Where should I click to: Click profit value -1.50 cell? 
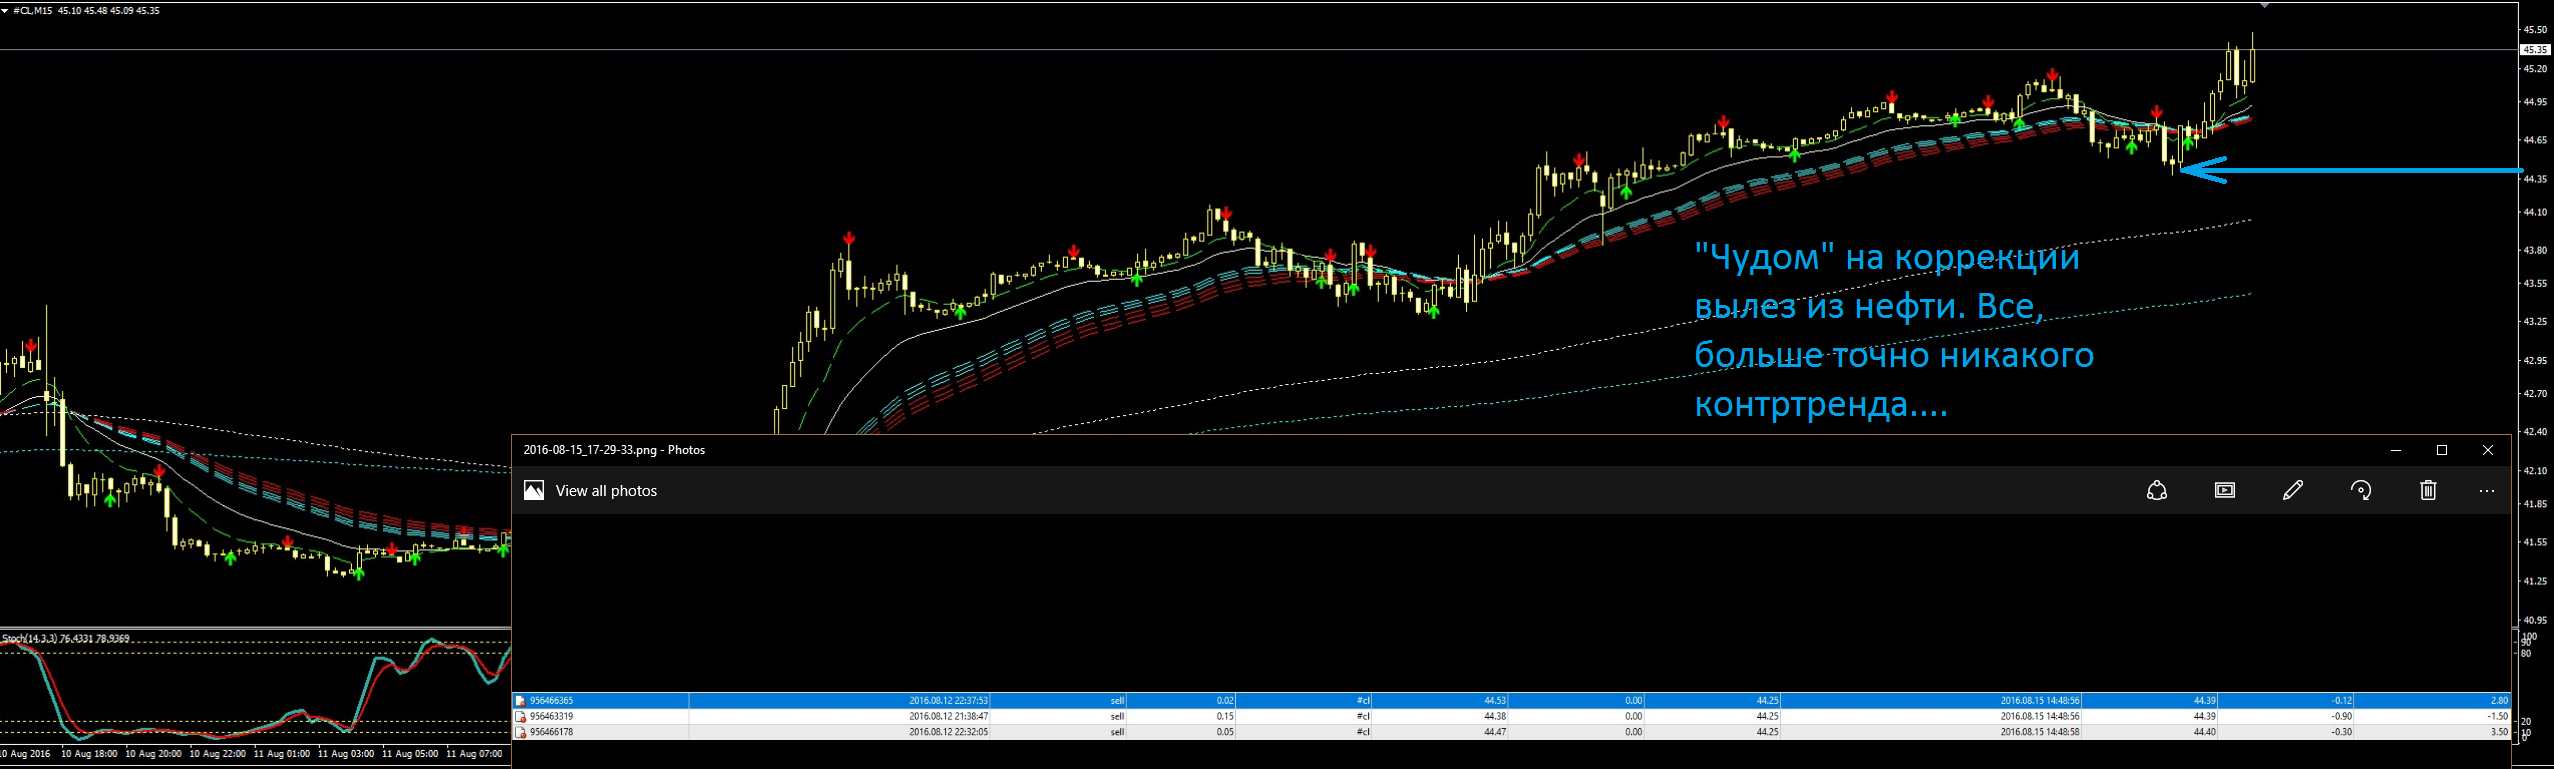(2498, 716)
